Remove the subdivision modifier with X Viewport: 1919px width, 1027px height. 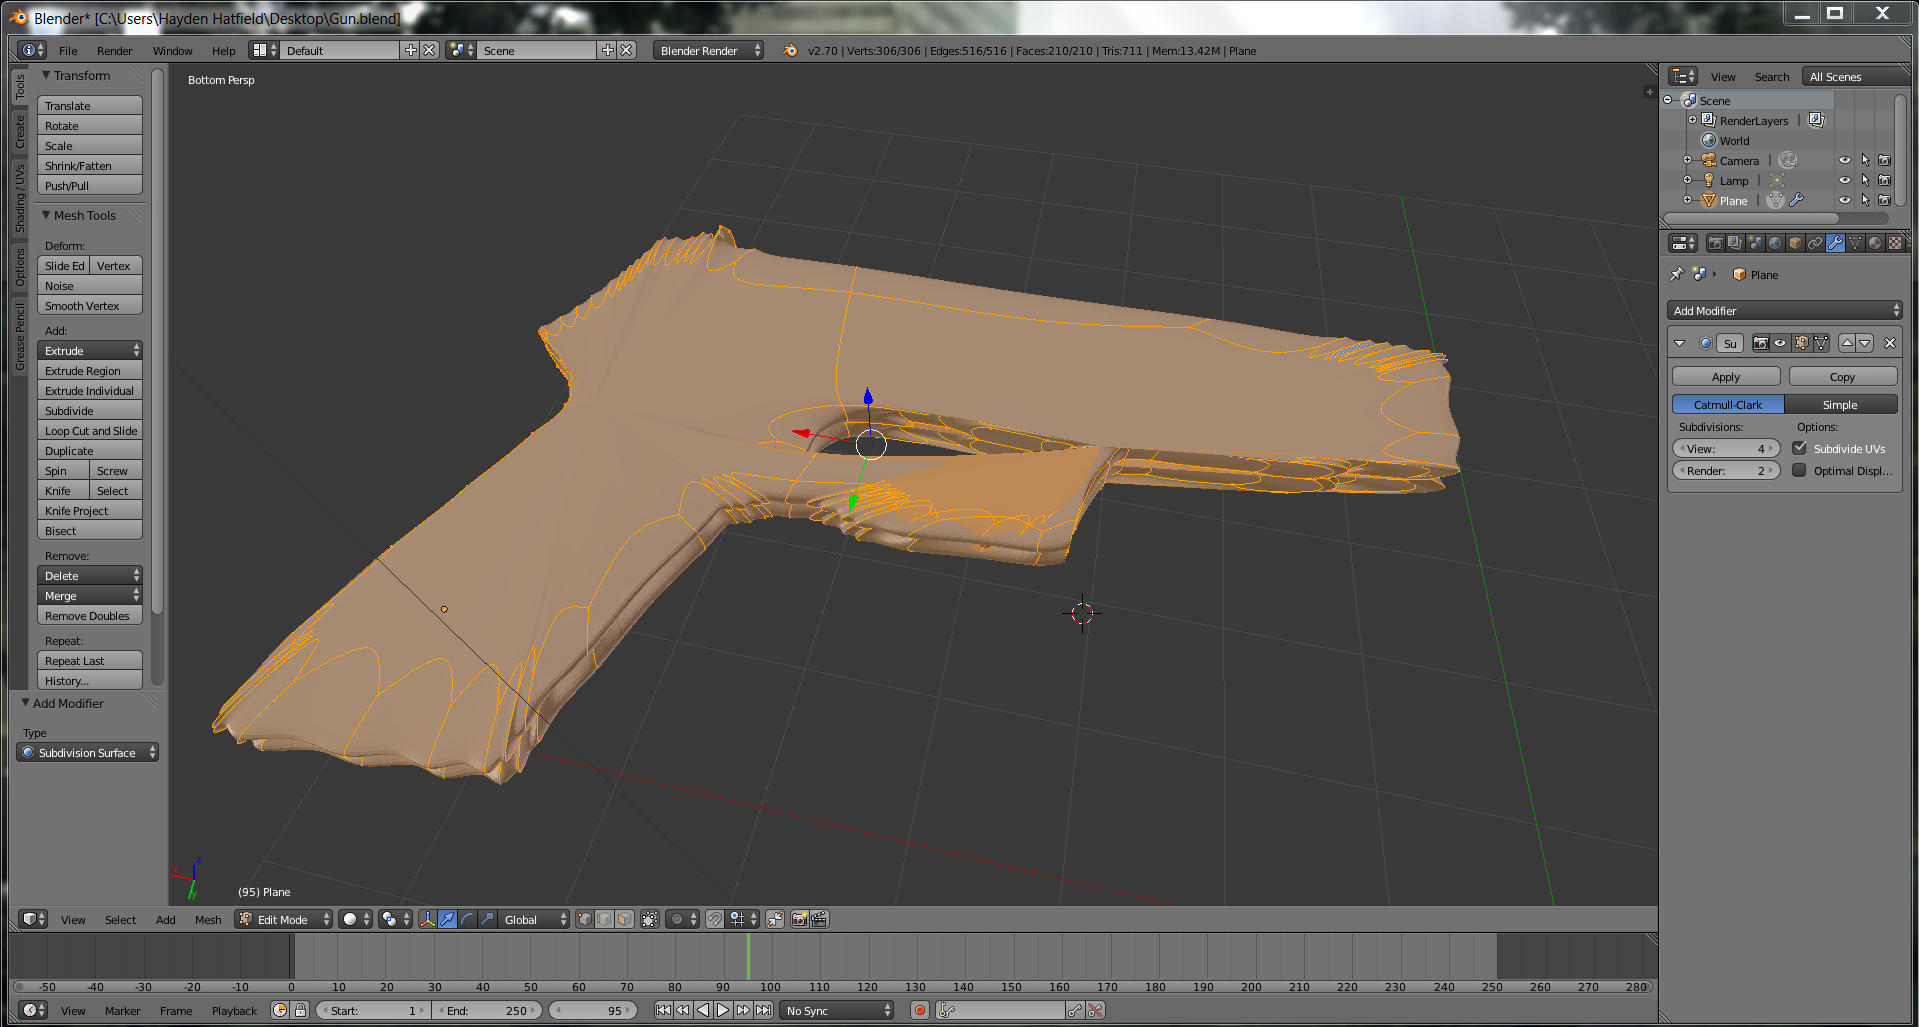(1889, 343)
